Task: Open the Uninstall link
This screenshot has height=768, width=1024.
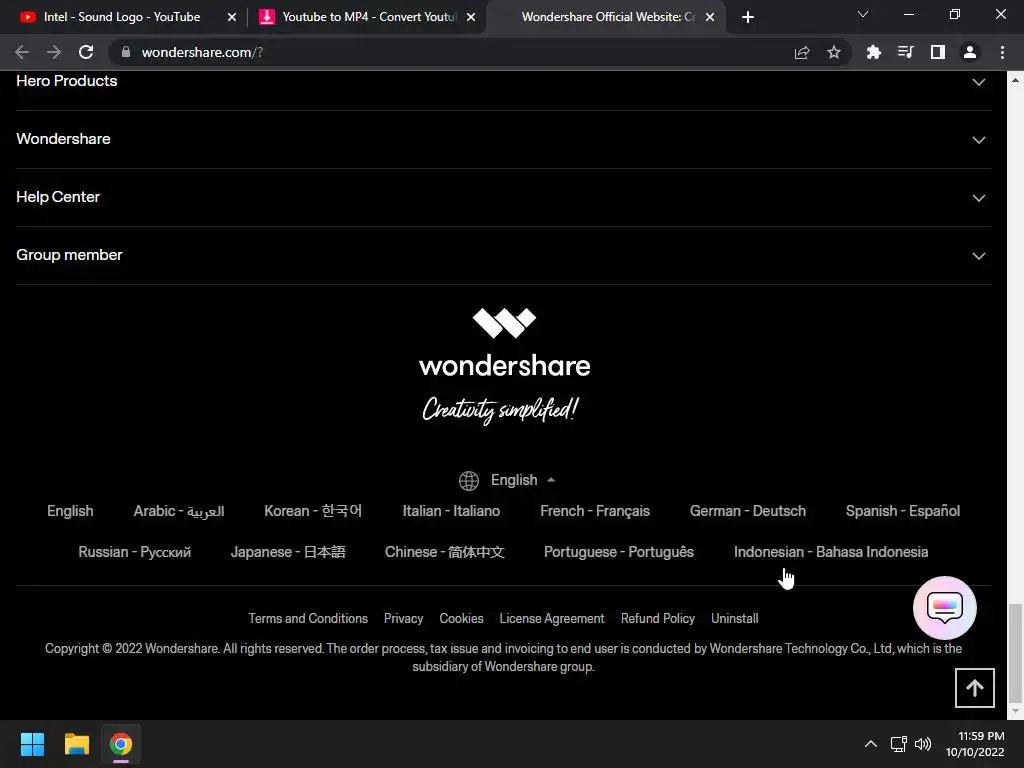Action: coord(735,618)
